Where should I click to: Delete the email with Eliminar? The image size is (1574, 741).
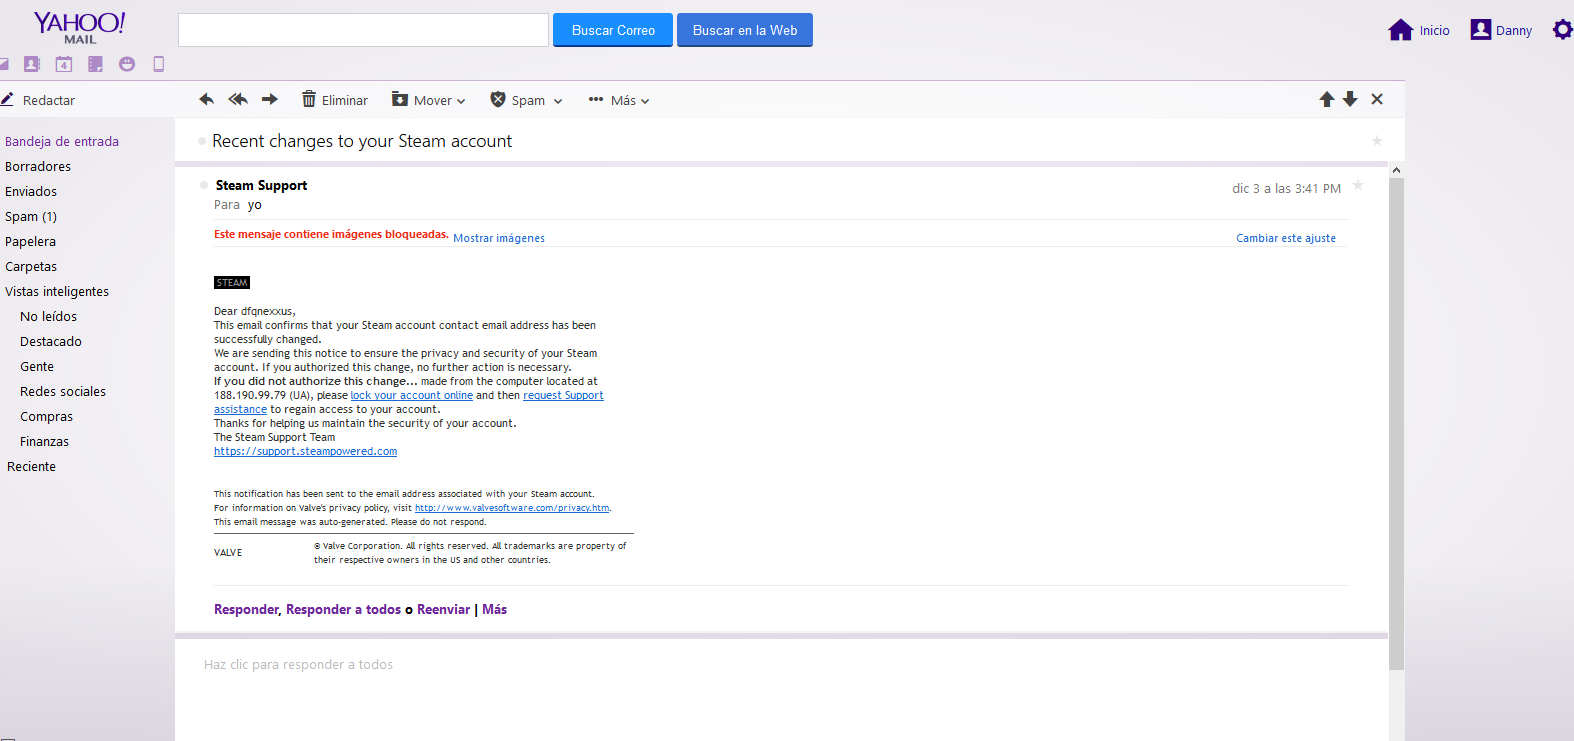point(335,100)
